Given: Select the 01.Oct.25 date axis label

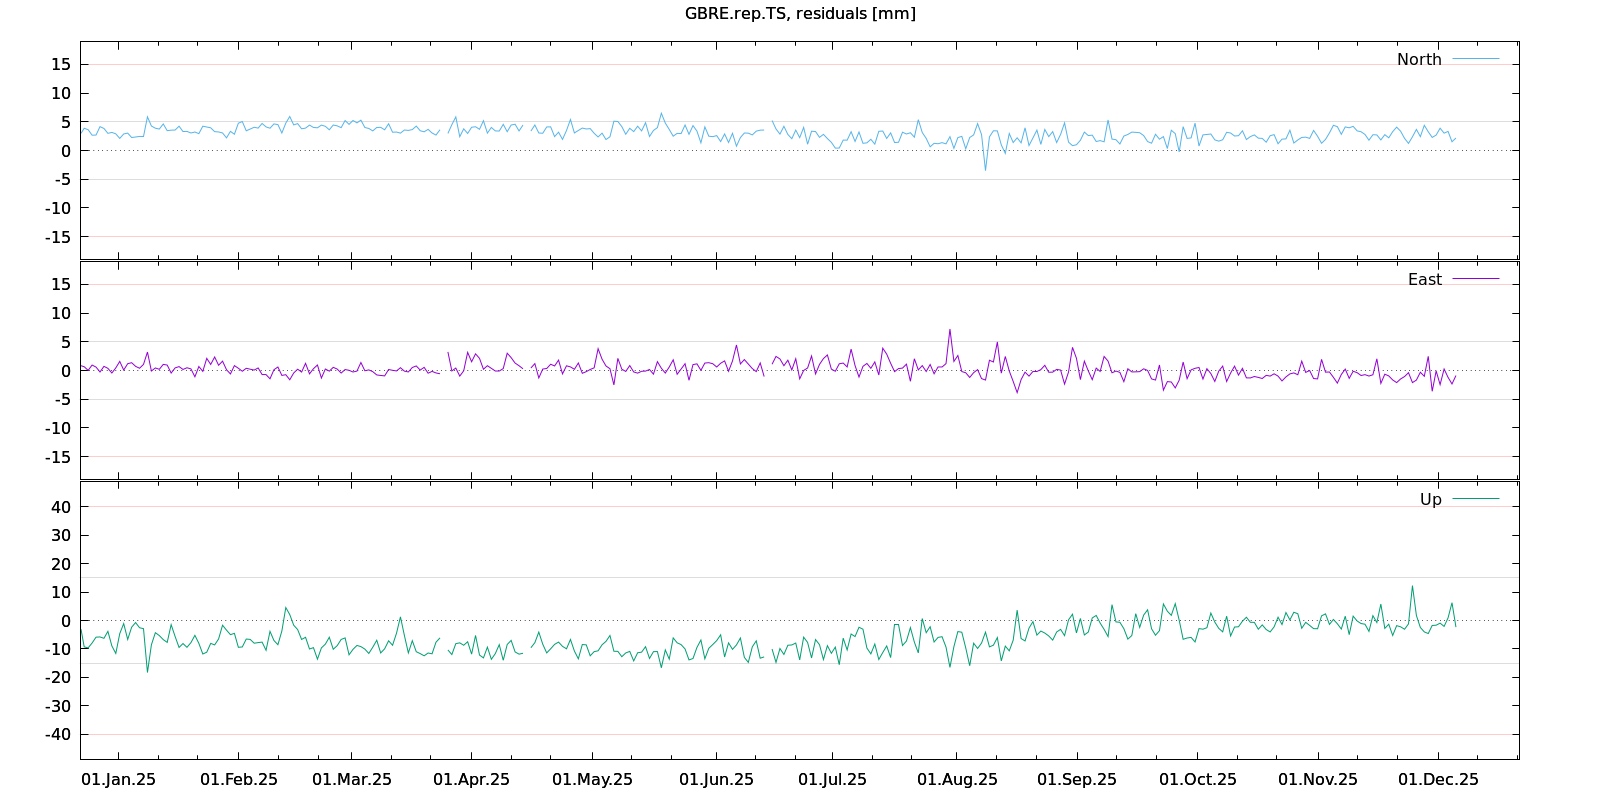Looking at the screenshot, I should [x=1197, y=779].
